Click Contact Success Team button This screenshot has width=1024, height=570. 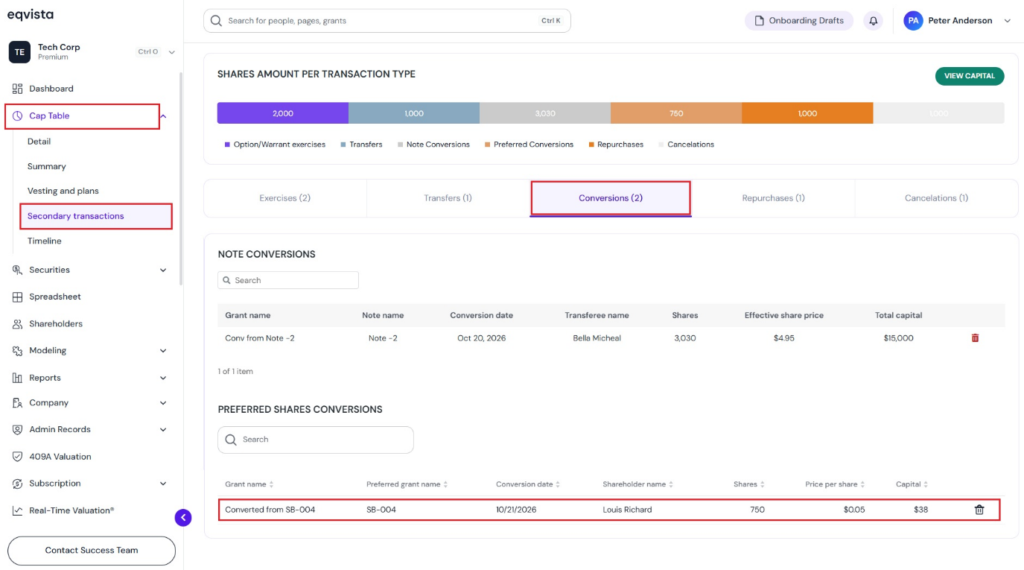(91, 550)
